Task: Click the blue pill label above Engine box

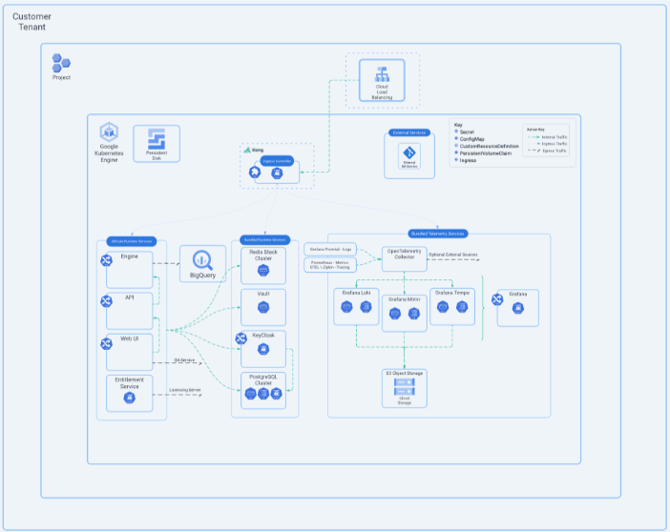Action: (x=132, y=241)
